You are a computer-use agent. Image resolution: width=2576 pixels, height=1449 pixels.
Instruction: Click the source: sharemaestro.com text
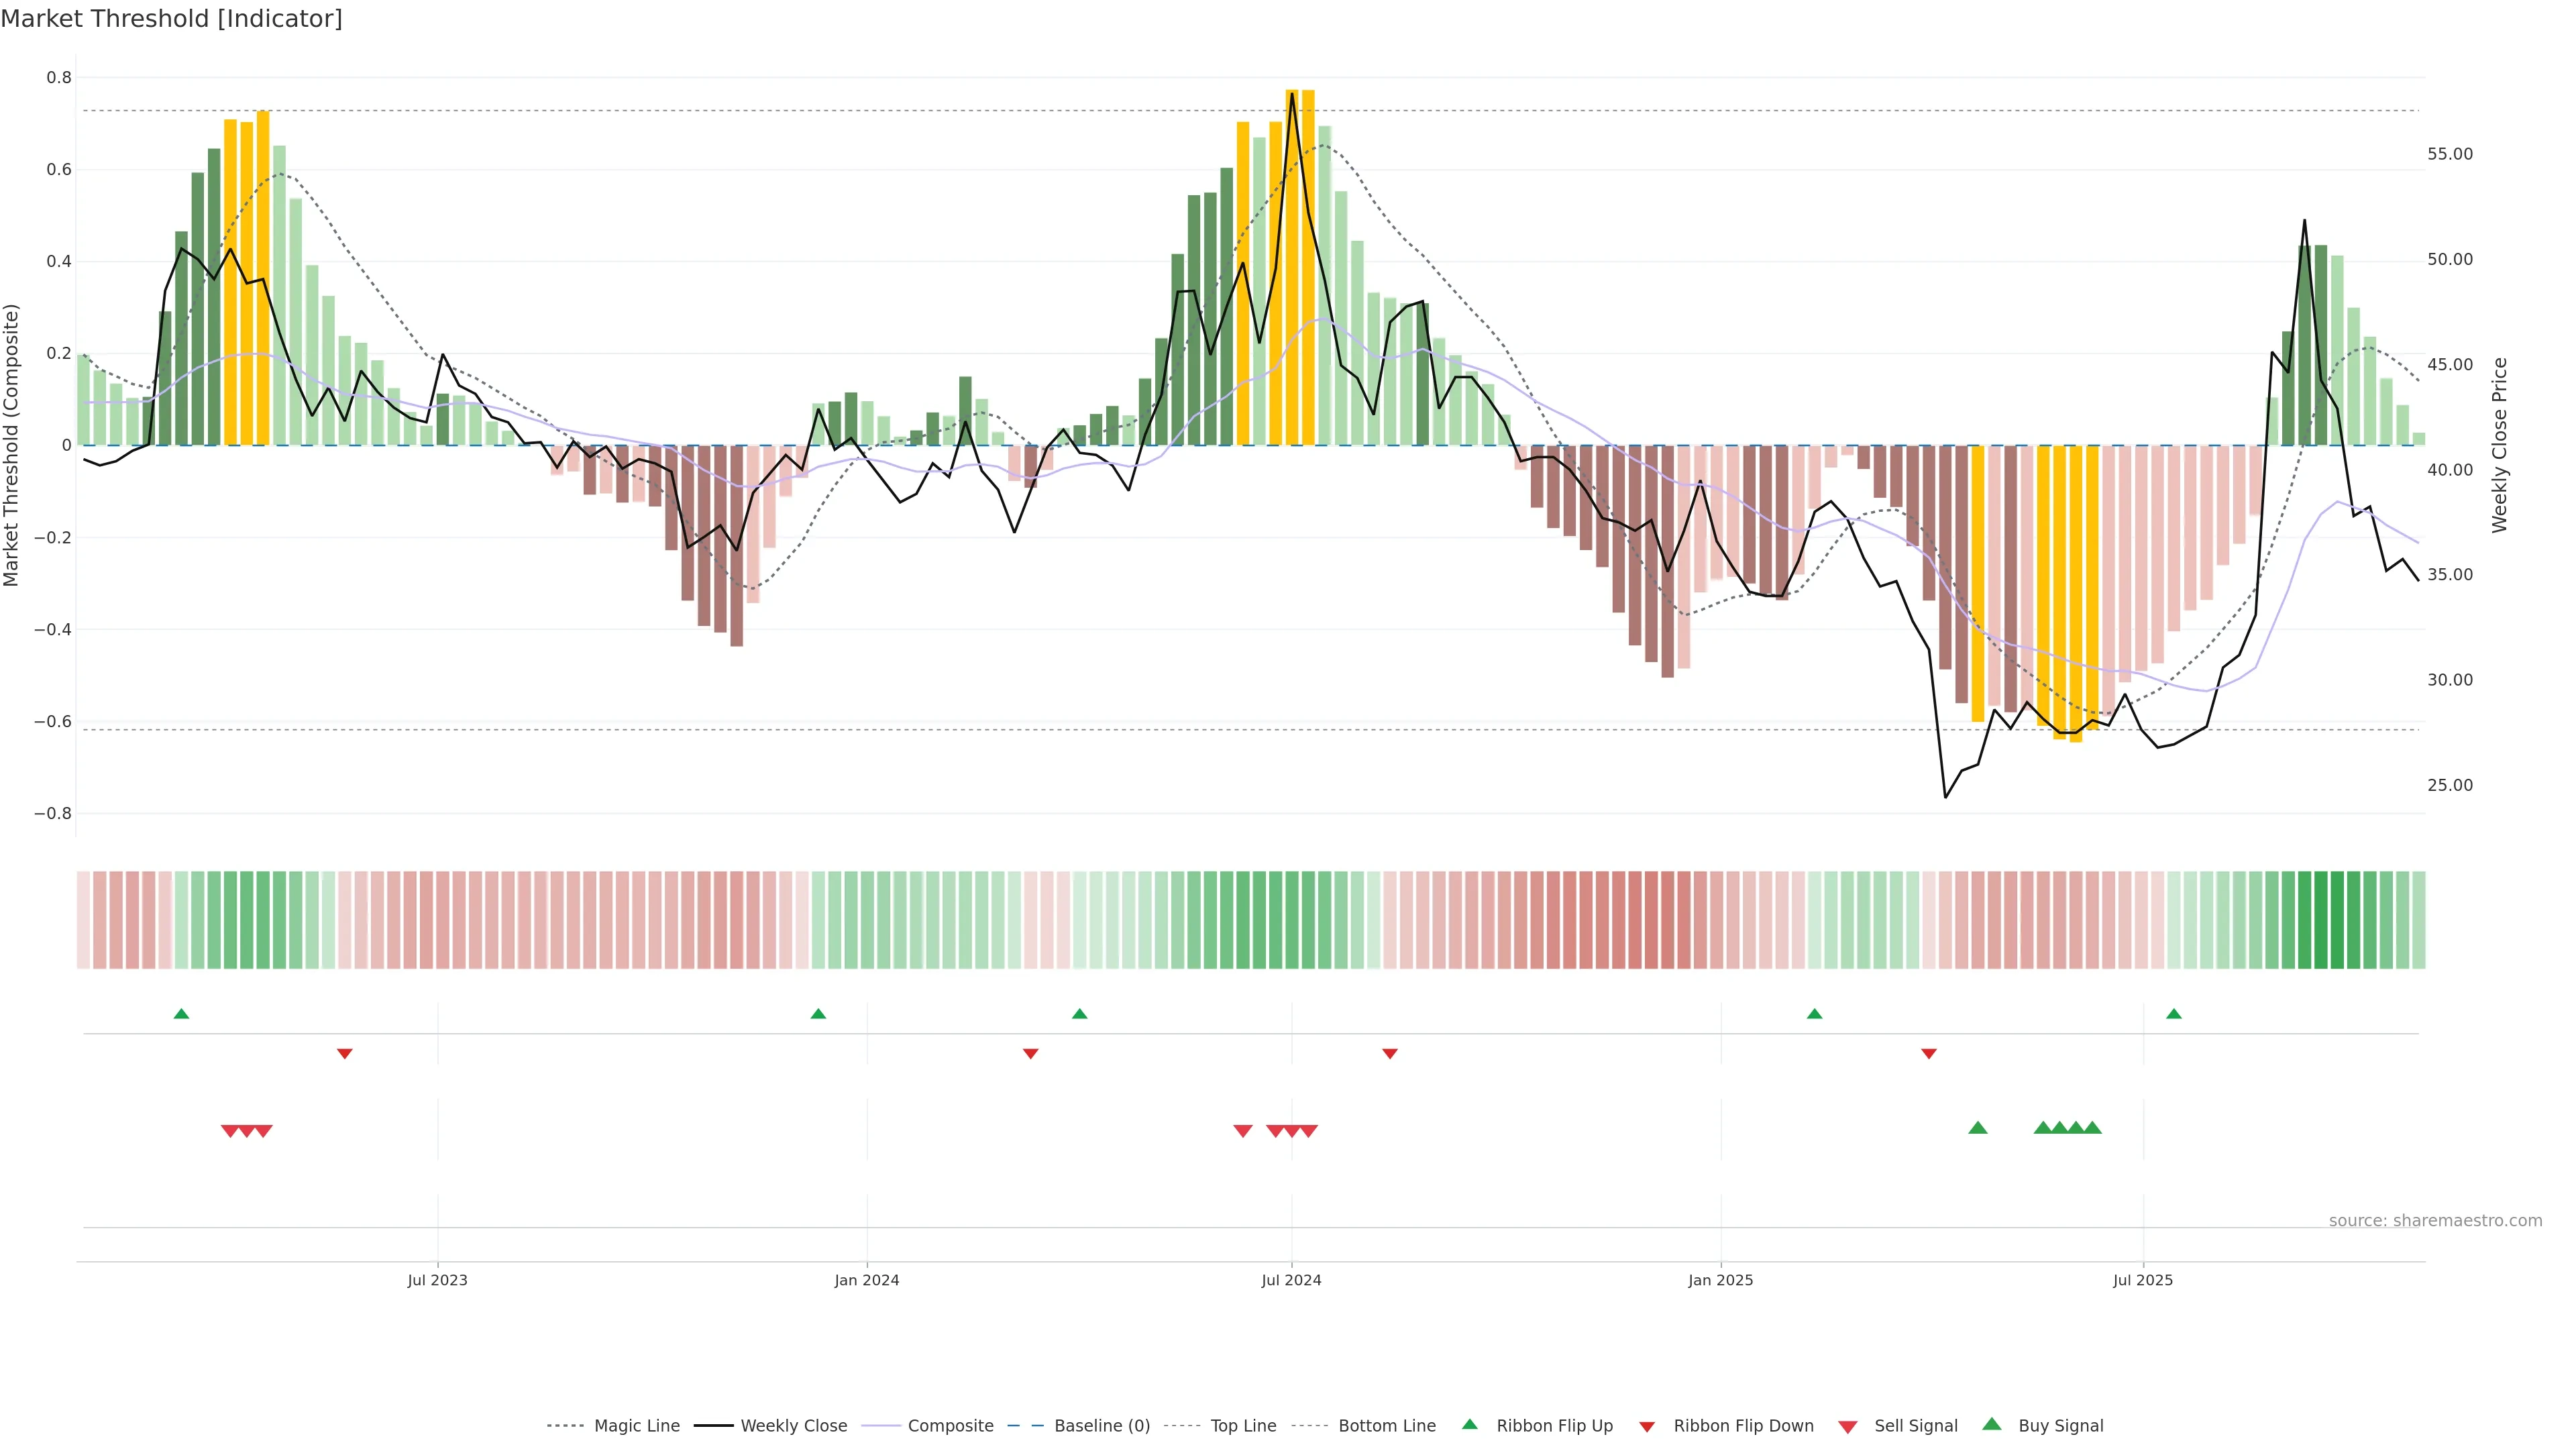[2435, 1220]
